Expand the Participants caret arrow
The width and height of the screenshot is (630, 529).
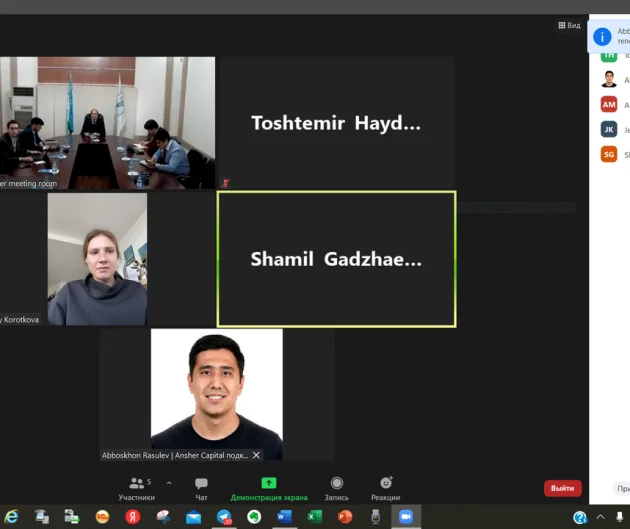tap(169, 483)
